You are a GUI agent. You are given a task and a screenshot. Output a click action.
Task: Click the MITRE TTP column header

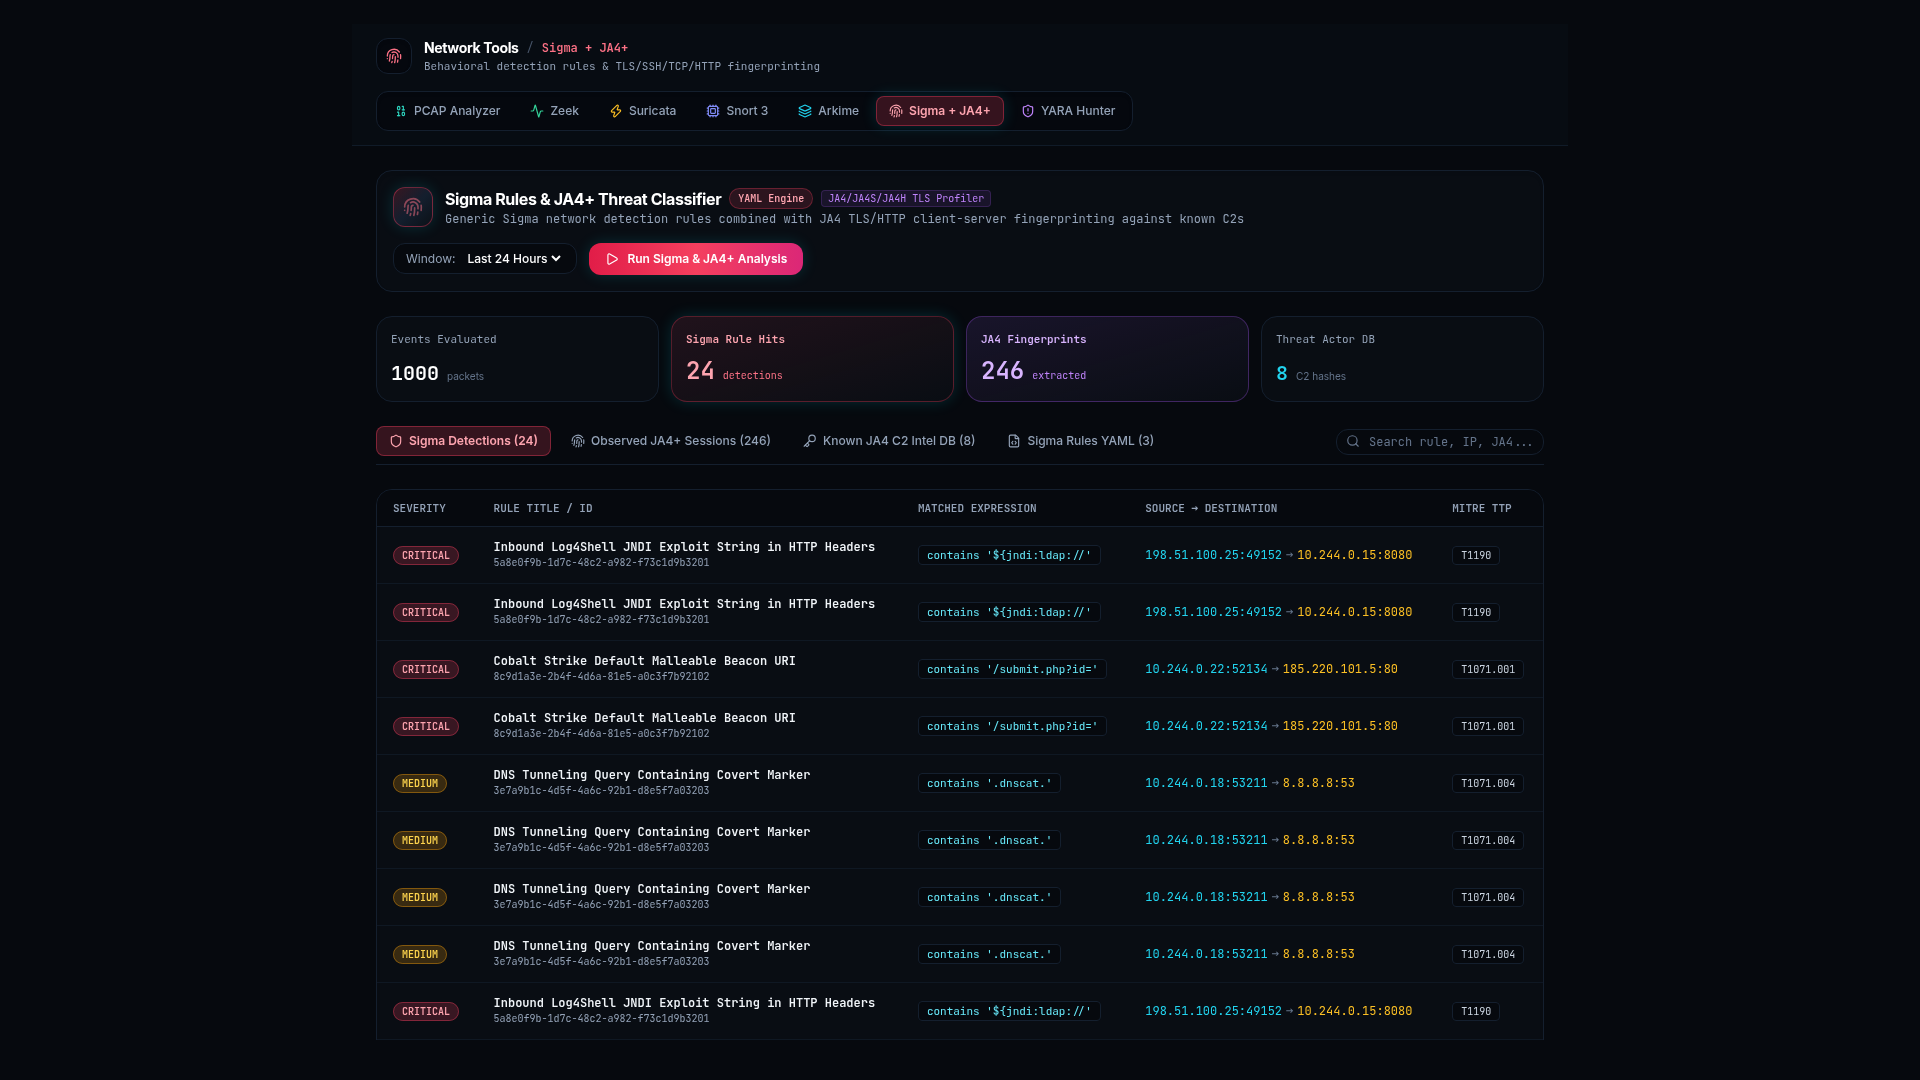[1482, 509]
